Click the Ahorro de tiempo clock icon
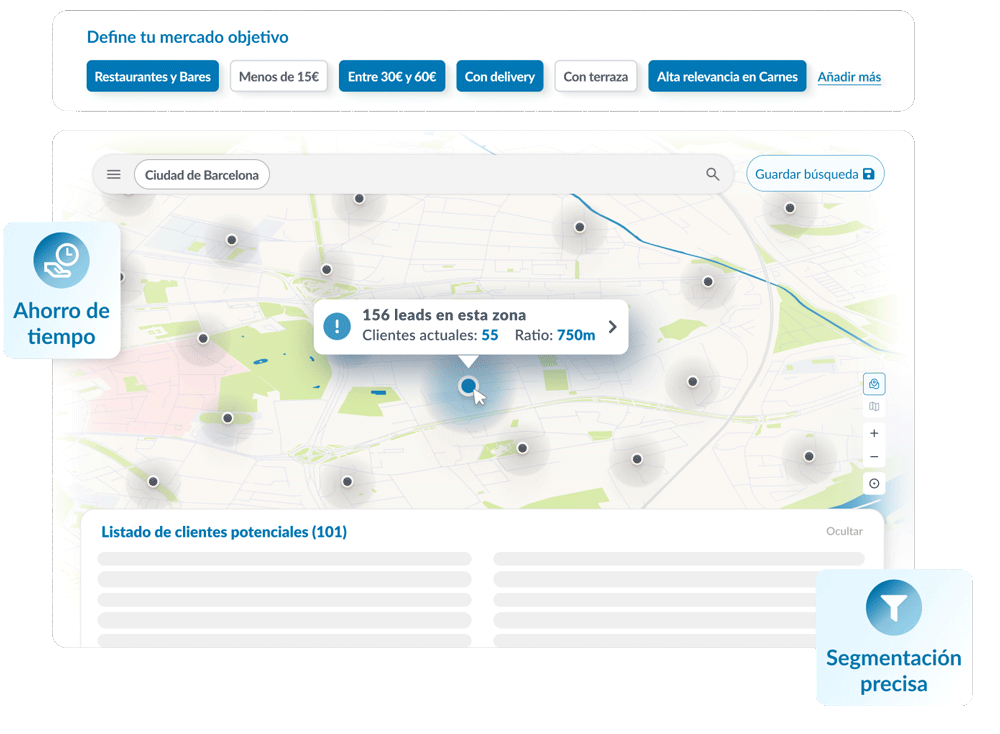The image size is (1000, 734). 61,260
